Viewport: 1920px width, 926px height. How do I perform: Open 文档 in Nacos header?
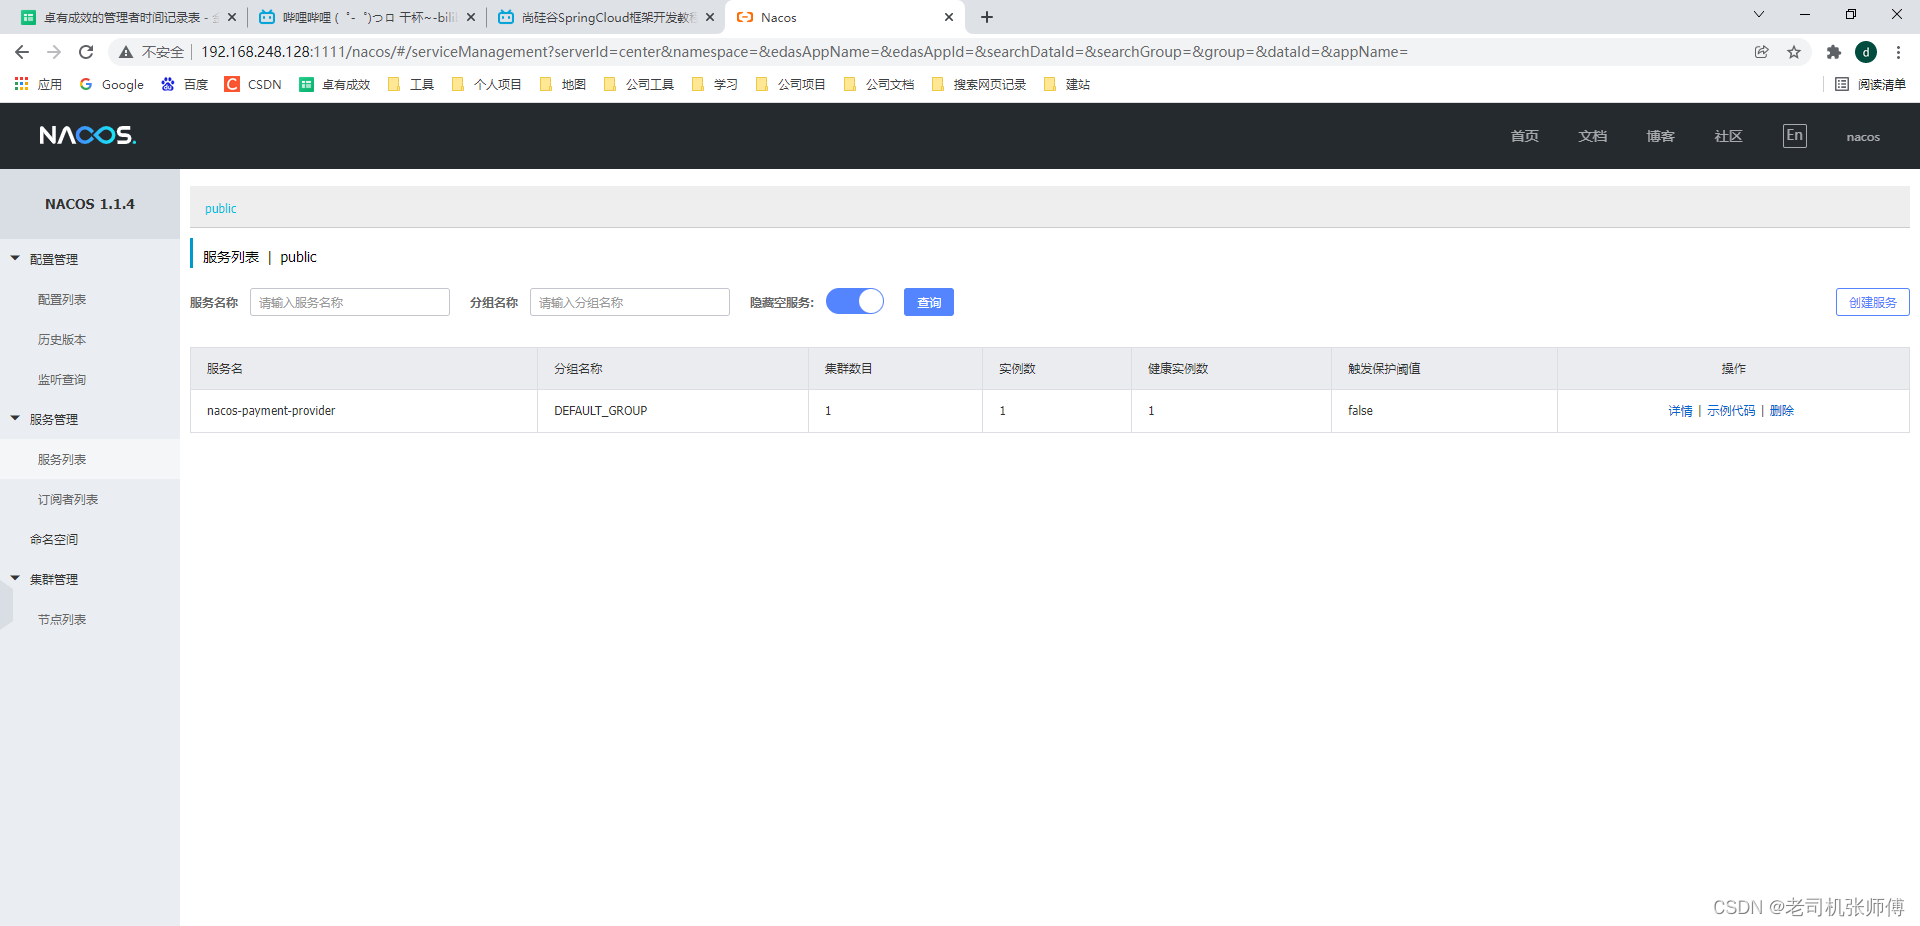pyautogui.click(x=1593, y=136)
